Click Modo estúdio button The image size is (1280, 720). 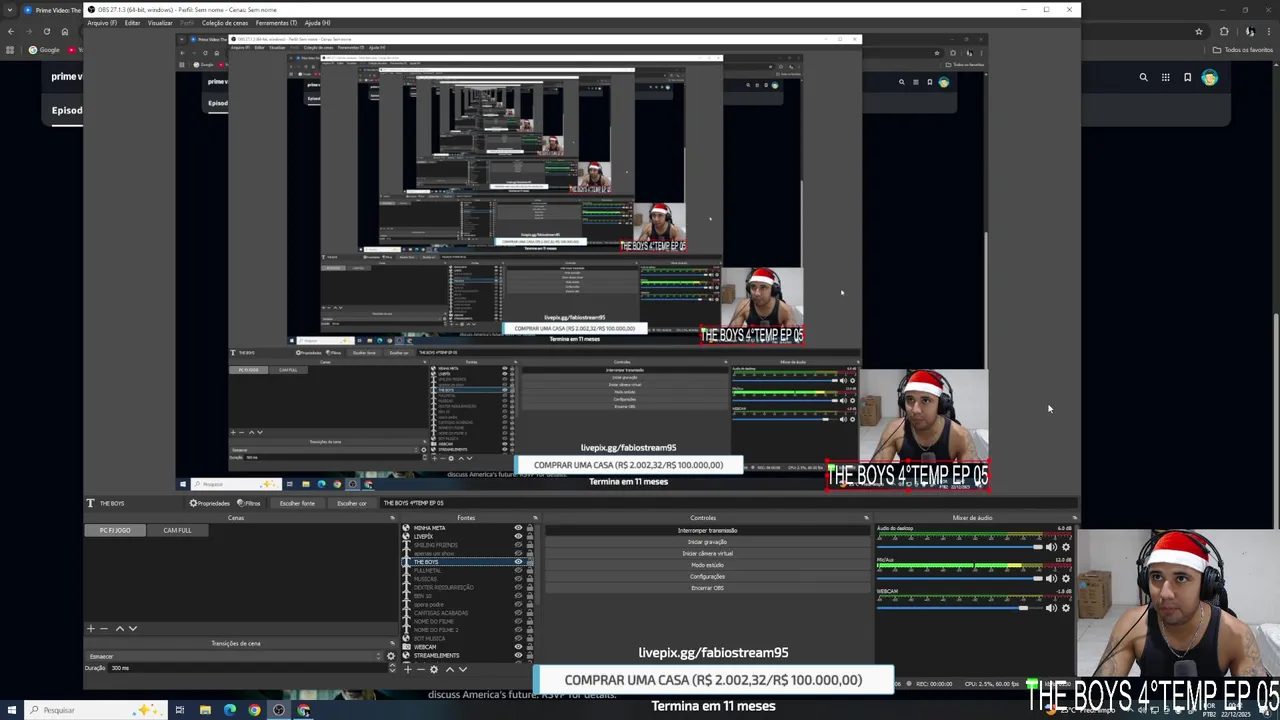pos(707,565)
